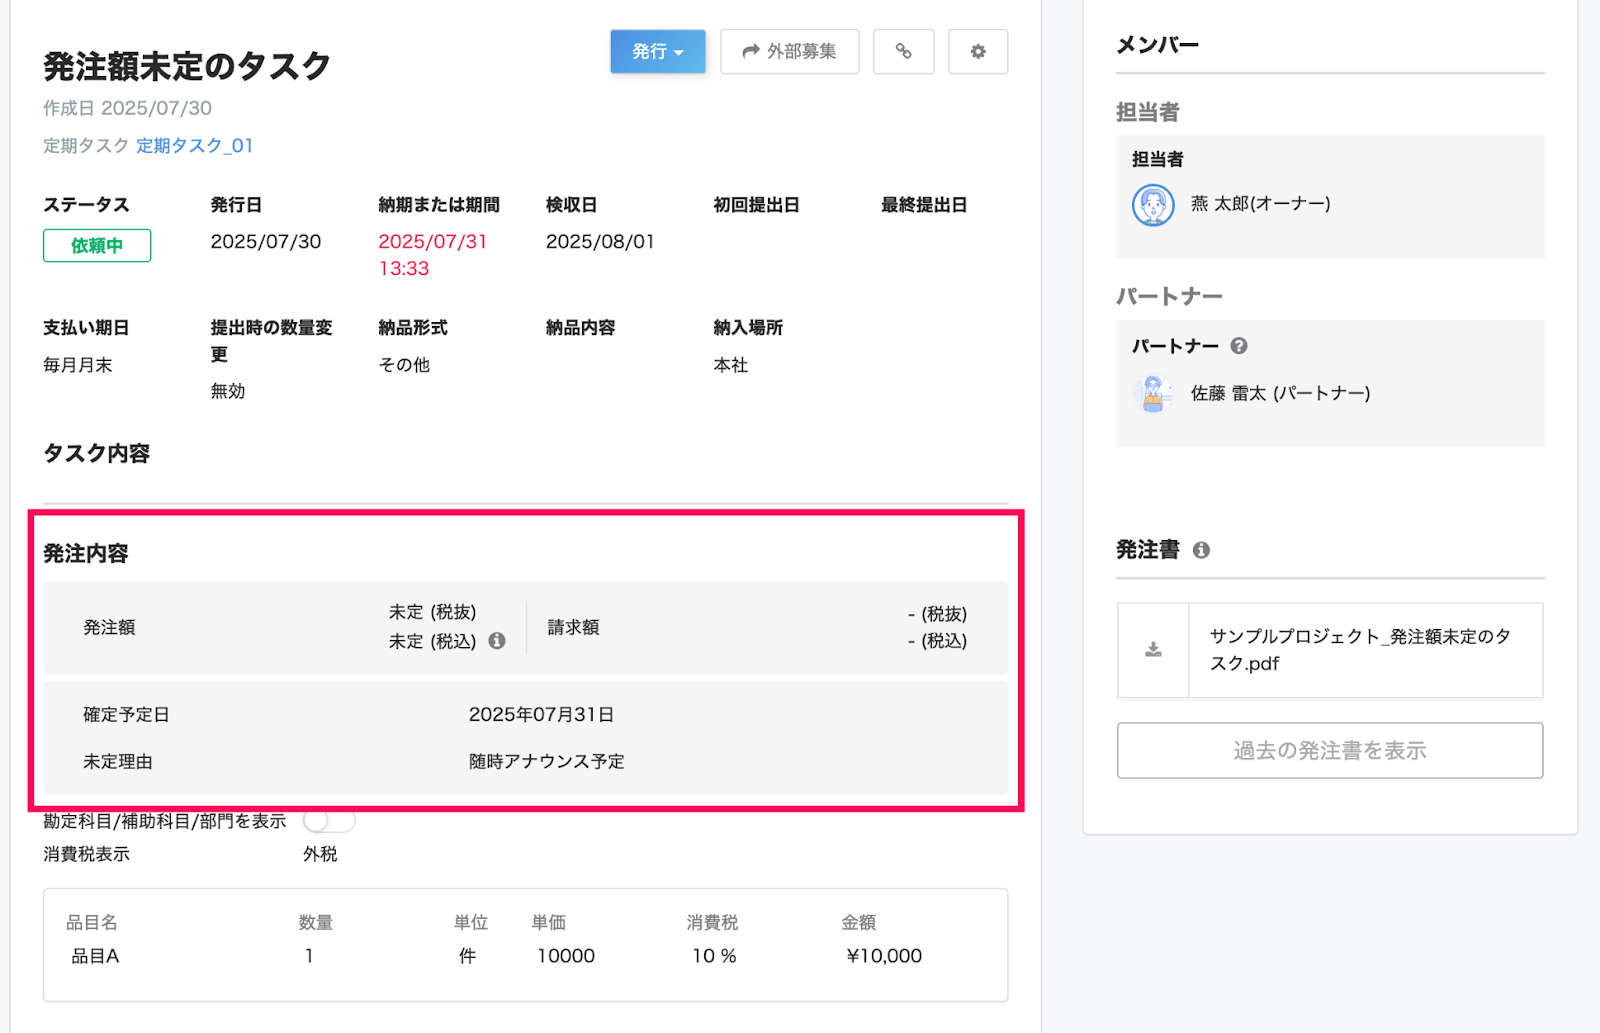Click the task title 発注額未定のタスク
The height and width of the screenshot is (1033, 1600).
point(187,66)
